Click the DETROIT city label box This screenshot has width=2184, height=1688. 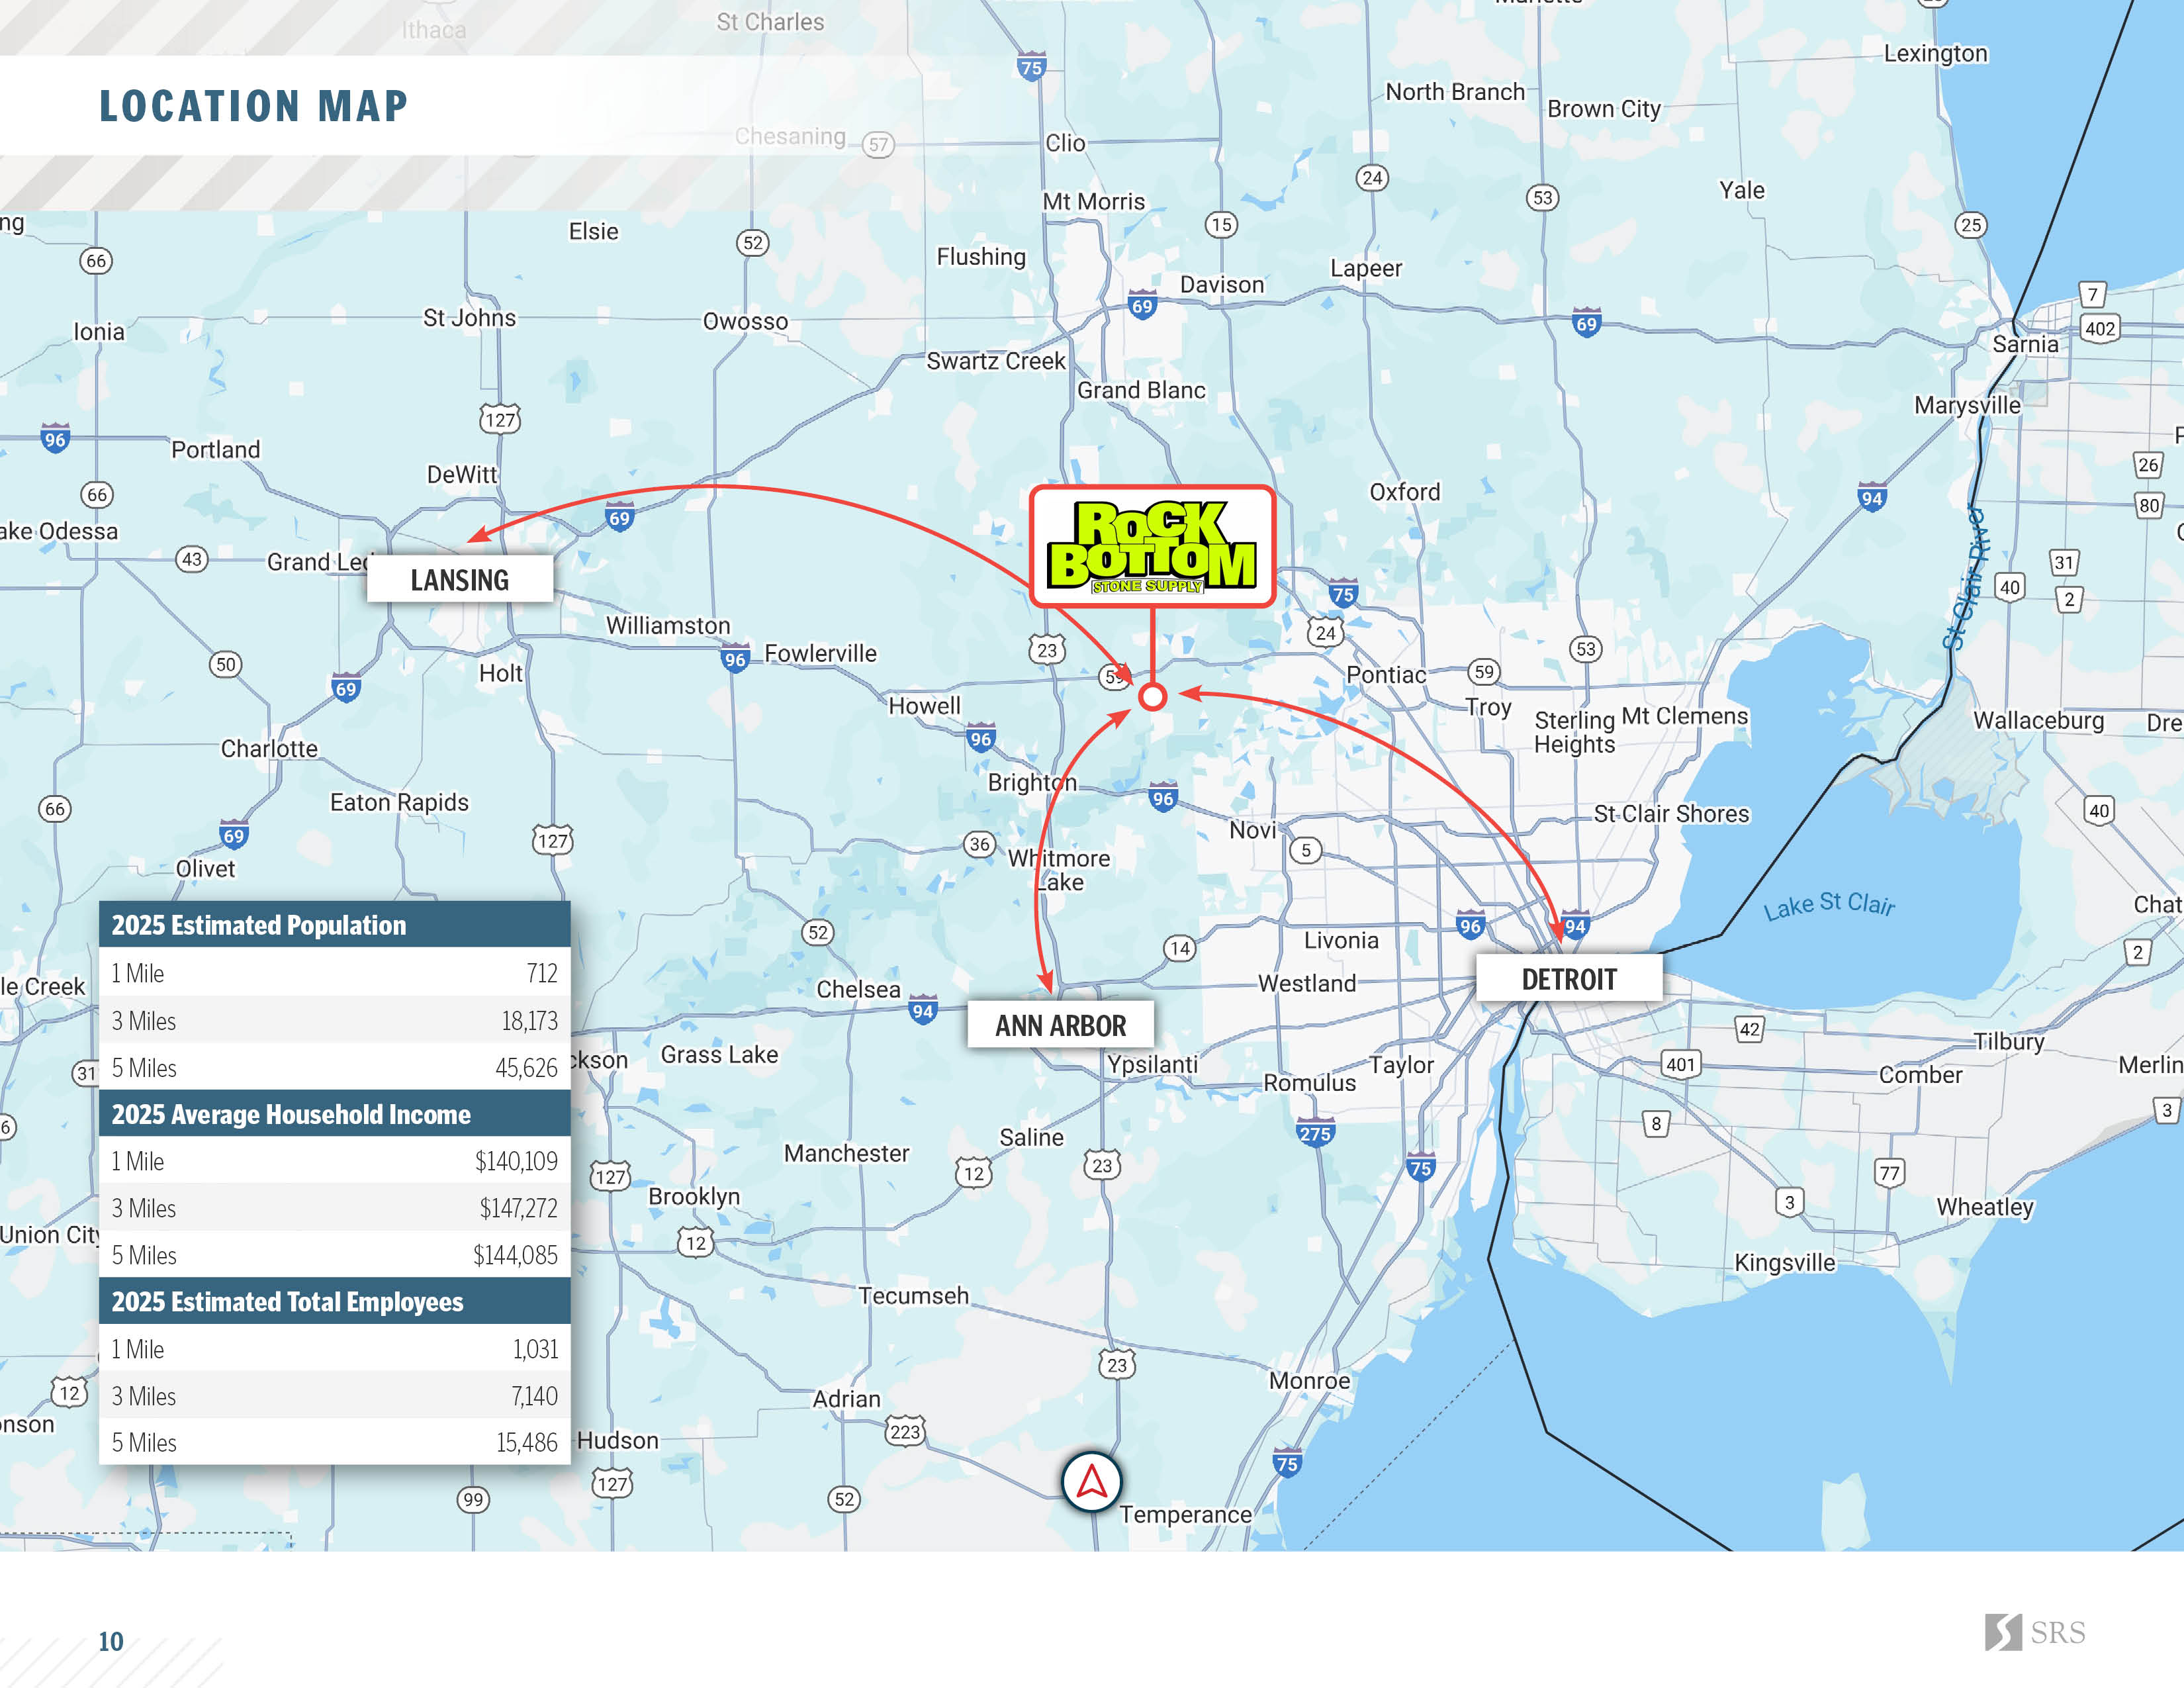point(1569,978)
